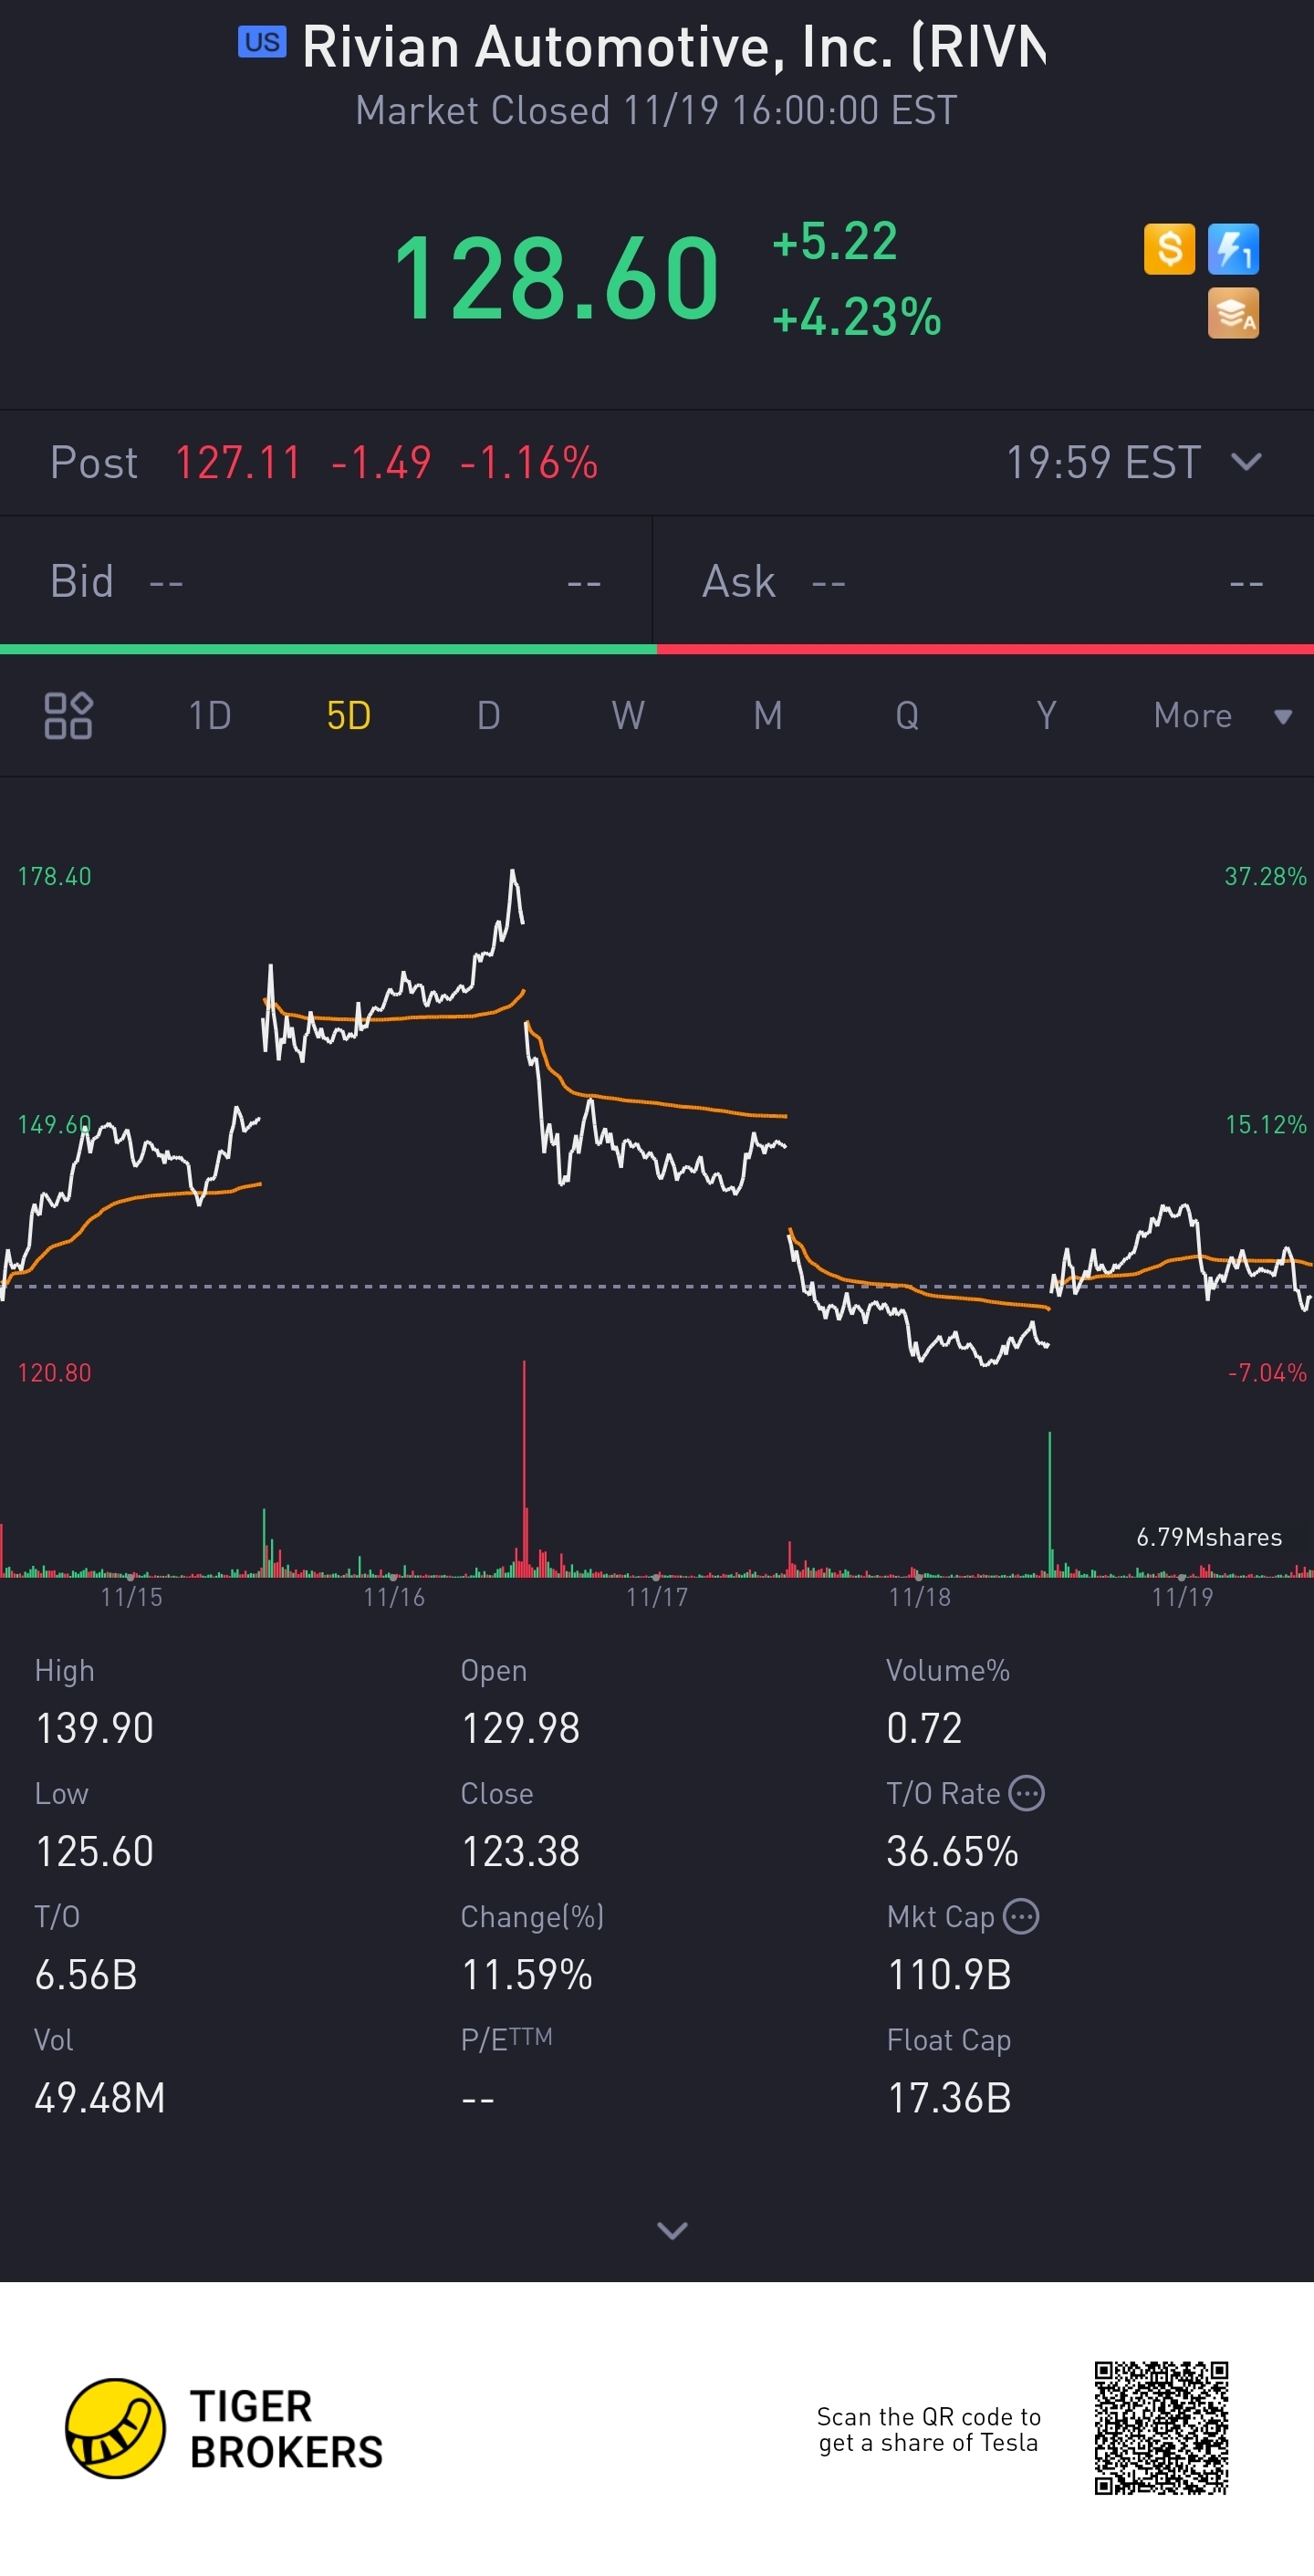Tap the Change(%) value 11.59%

tap(527, 1975)
